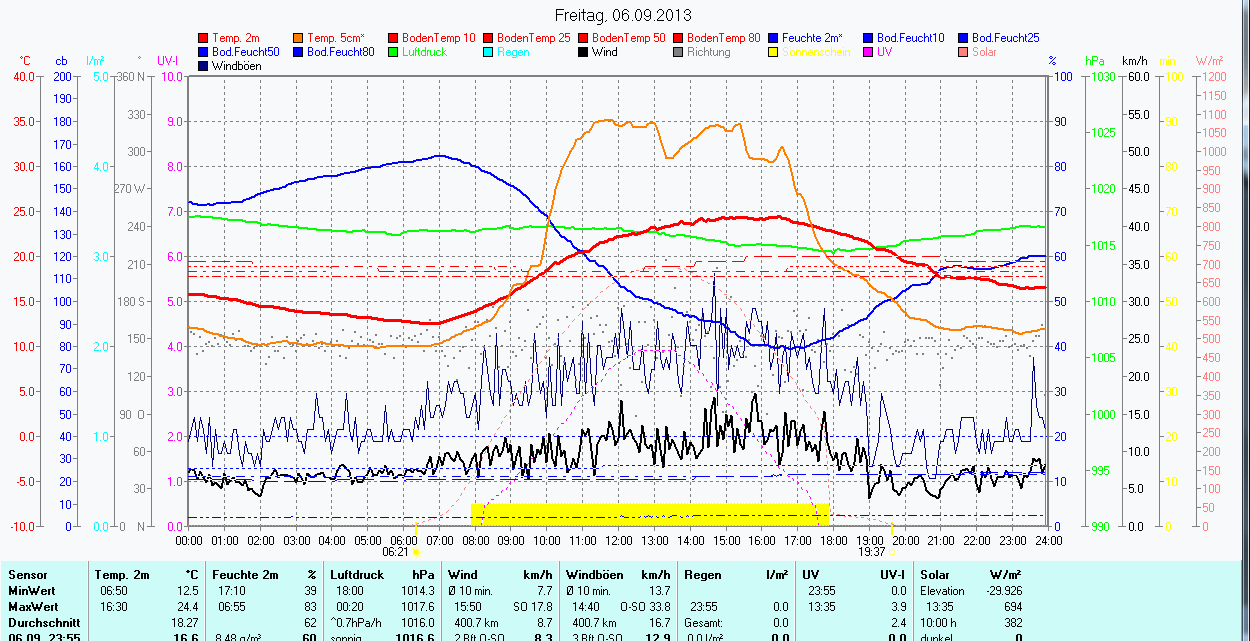The image size is (1250, 641).
Task: Select the Windböen column header in table
Action: pyautogui.click(x=594, y=575)
